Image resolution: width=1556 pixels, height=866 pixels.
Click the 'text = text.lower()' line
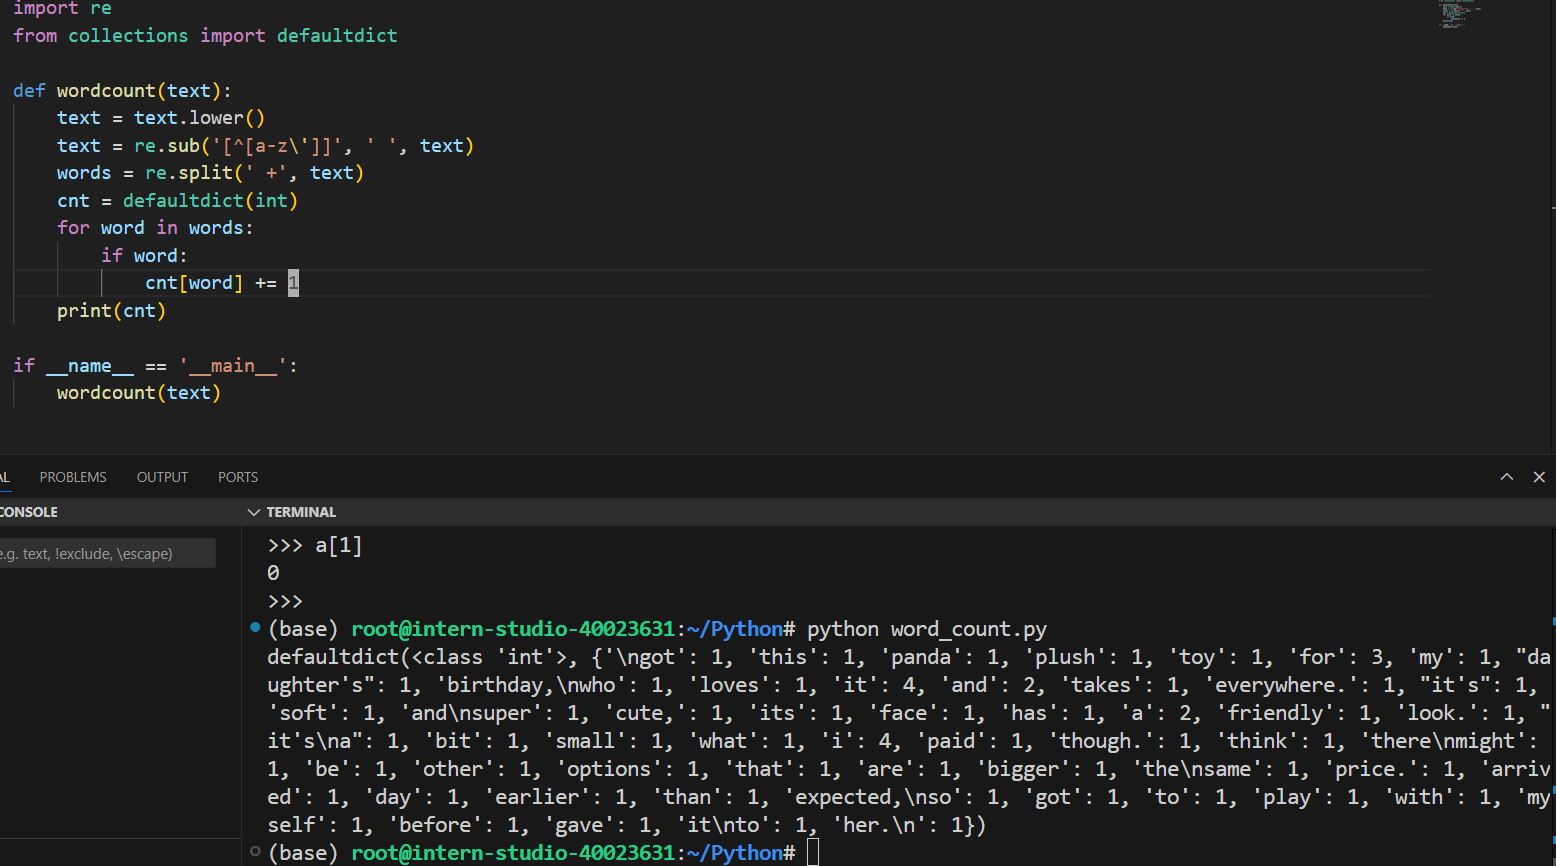[x=161, y=118]
